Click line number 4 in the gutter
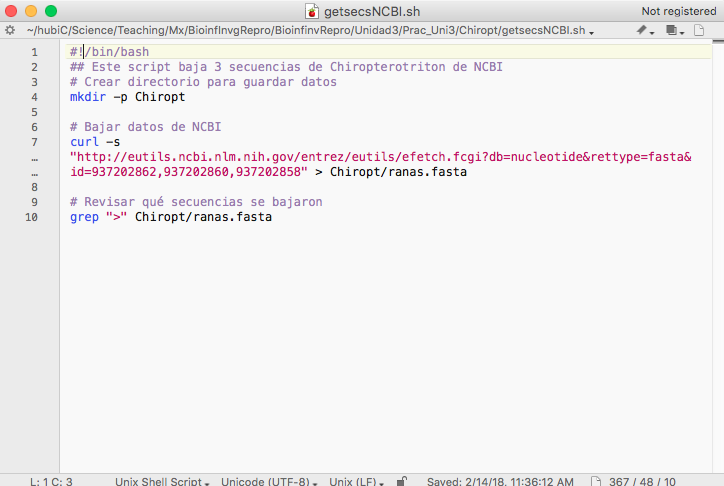Viewport: 724px width, 486px height. point(34,97)
